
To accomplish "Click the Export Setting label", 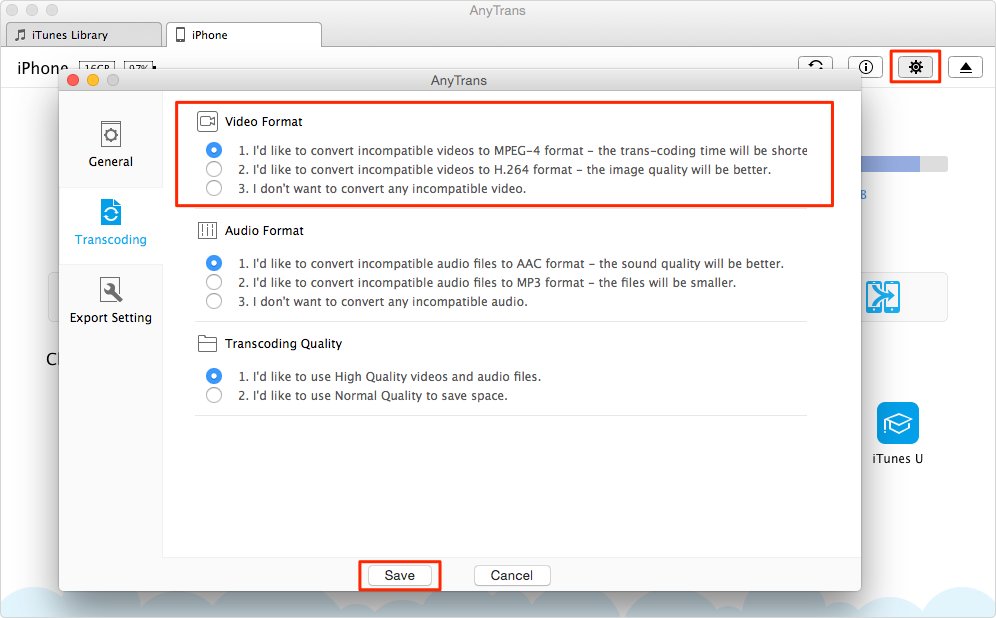I will (111, 318).
